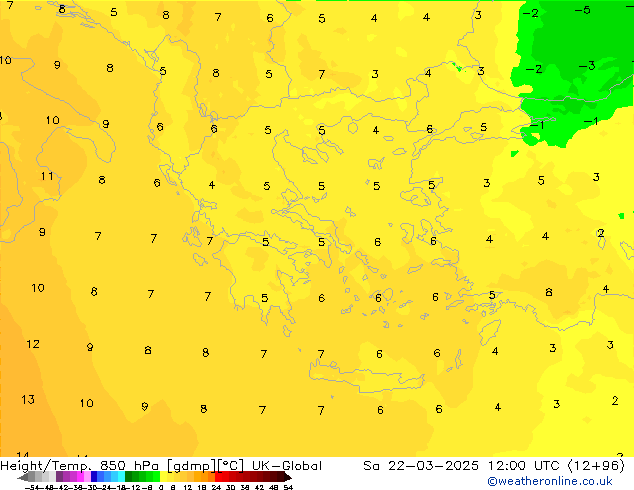634x490 pixels.
Task: Click the '-3' temperature value in the green area
Action: (x=587, y=65)
